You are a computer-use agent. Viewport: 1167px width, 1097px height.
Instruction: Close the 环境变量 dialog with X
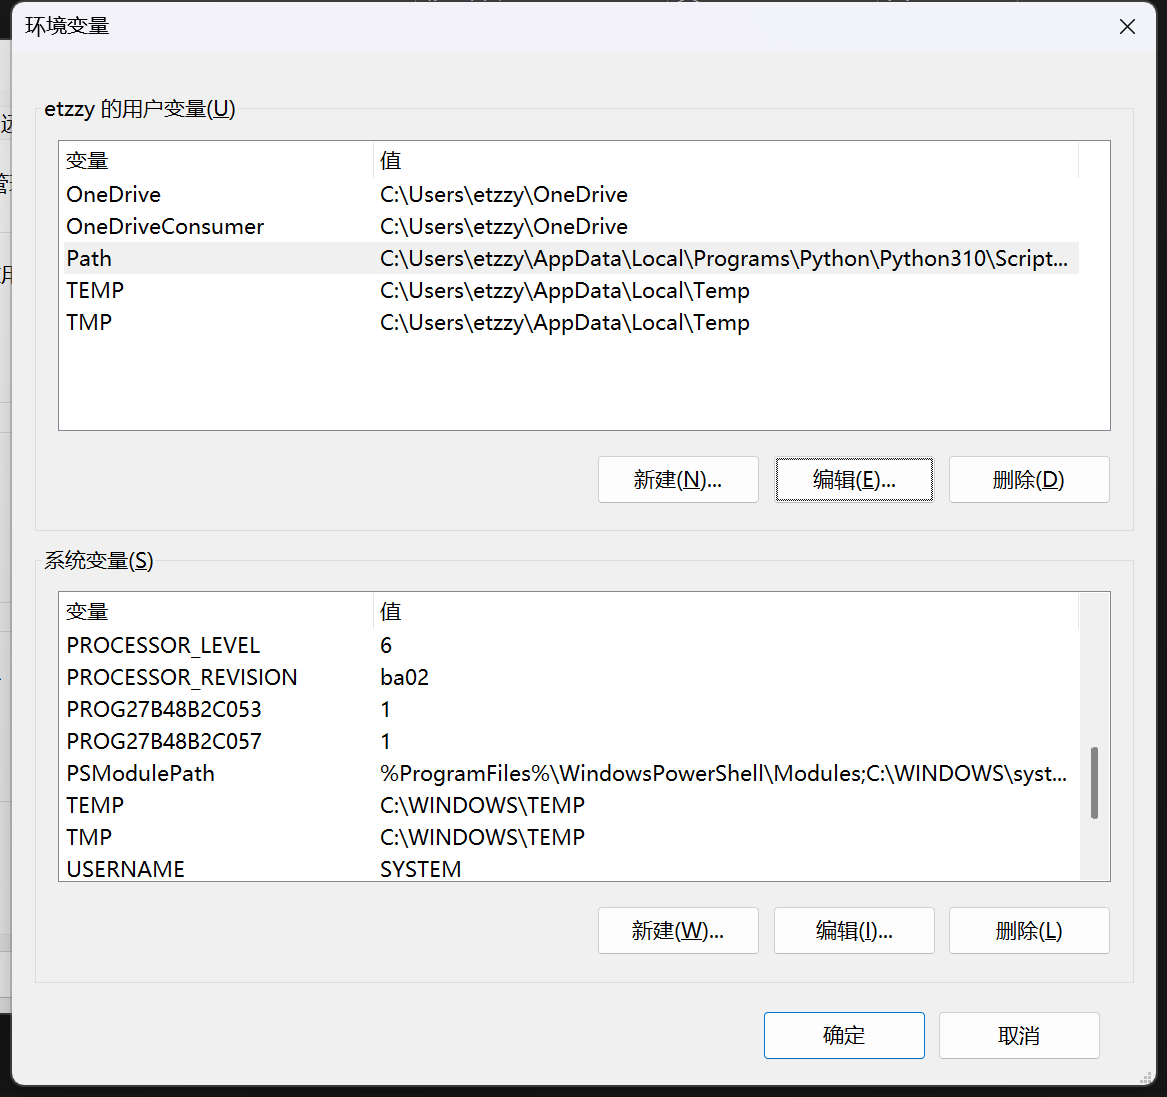click(x=1127, y=27)
